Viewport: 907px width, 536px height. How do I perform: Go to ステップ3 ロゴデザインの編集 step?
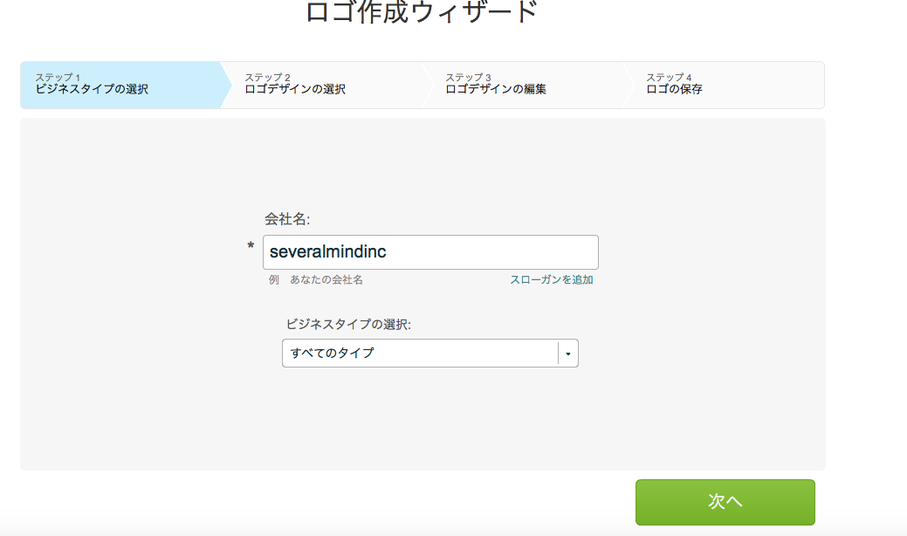tap(523, 85)
